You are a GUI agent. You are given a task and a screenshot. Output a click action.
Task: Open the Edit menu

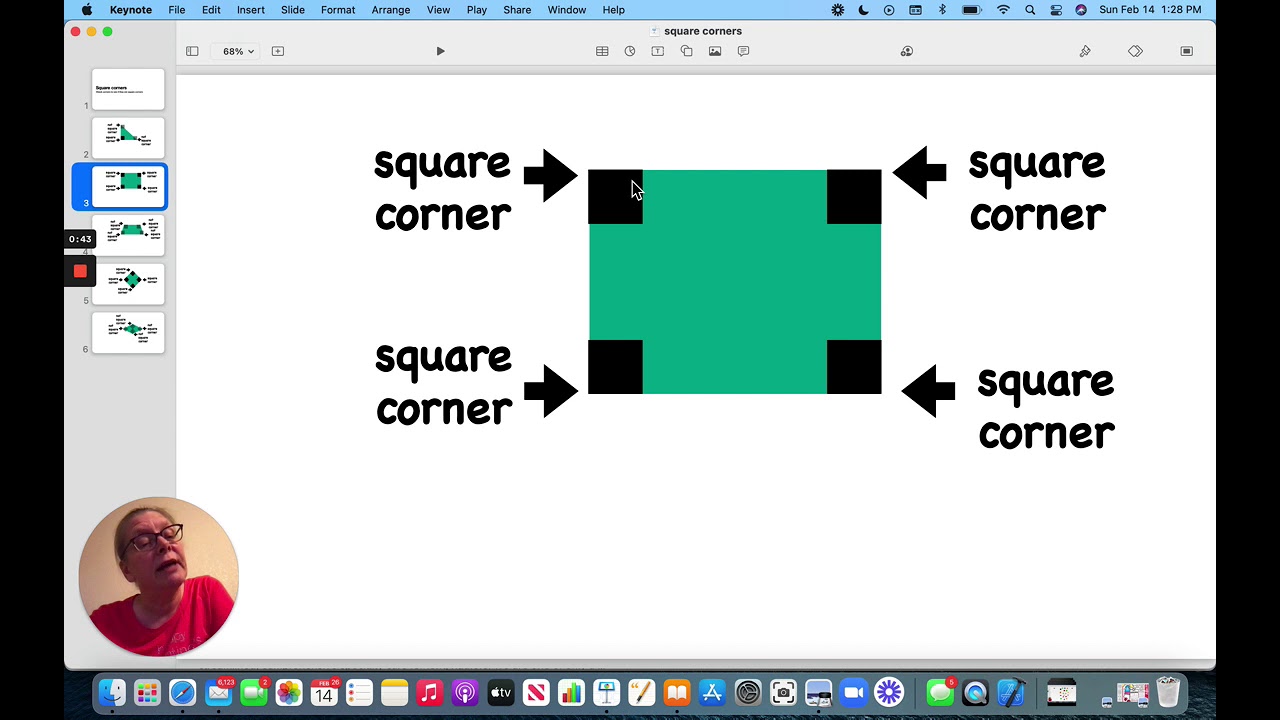click(211, 10)
